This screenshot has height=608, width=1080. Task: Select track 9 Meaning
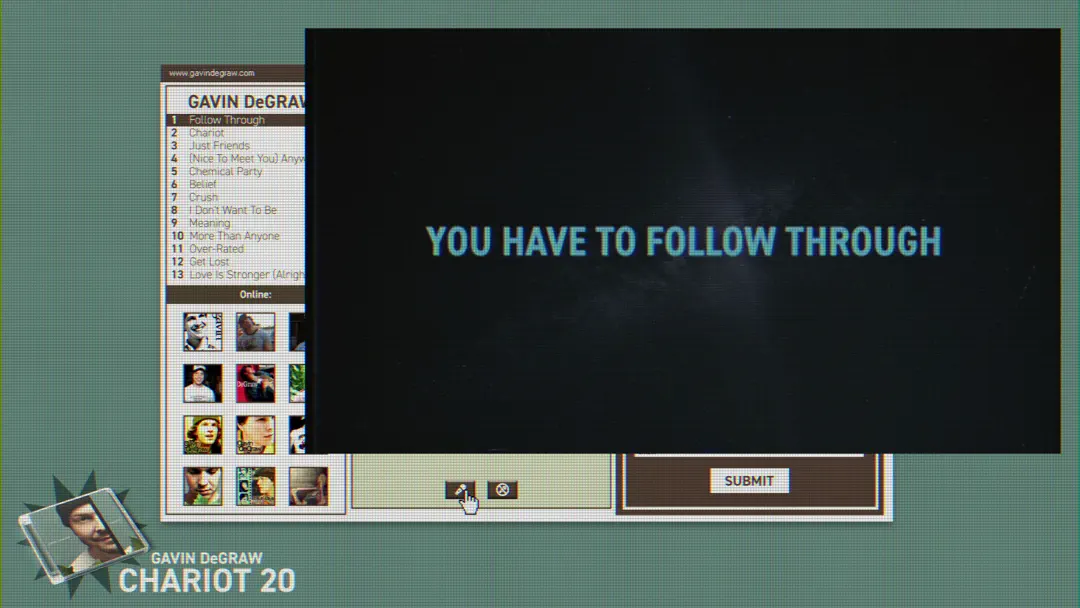click(236, 223)
